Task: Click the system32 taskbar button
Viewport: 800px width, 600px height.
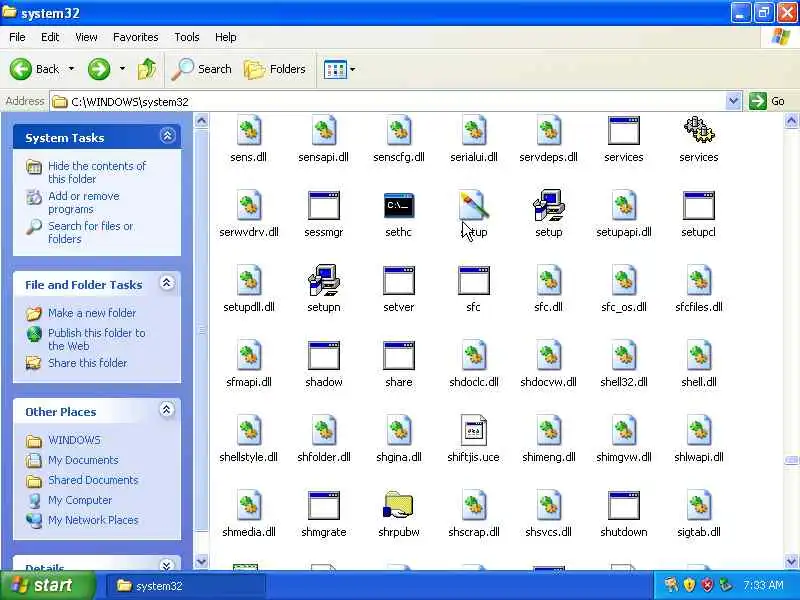Action: (186, 586)
